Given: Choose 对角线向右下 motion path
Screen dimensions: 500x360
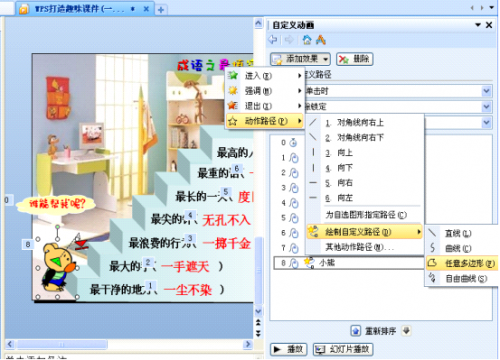Looking at the screenshot, I should 365,138.
